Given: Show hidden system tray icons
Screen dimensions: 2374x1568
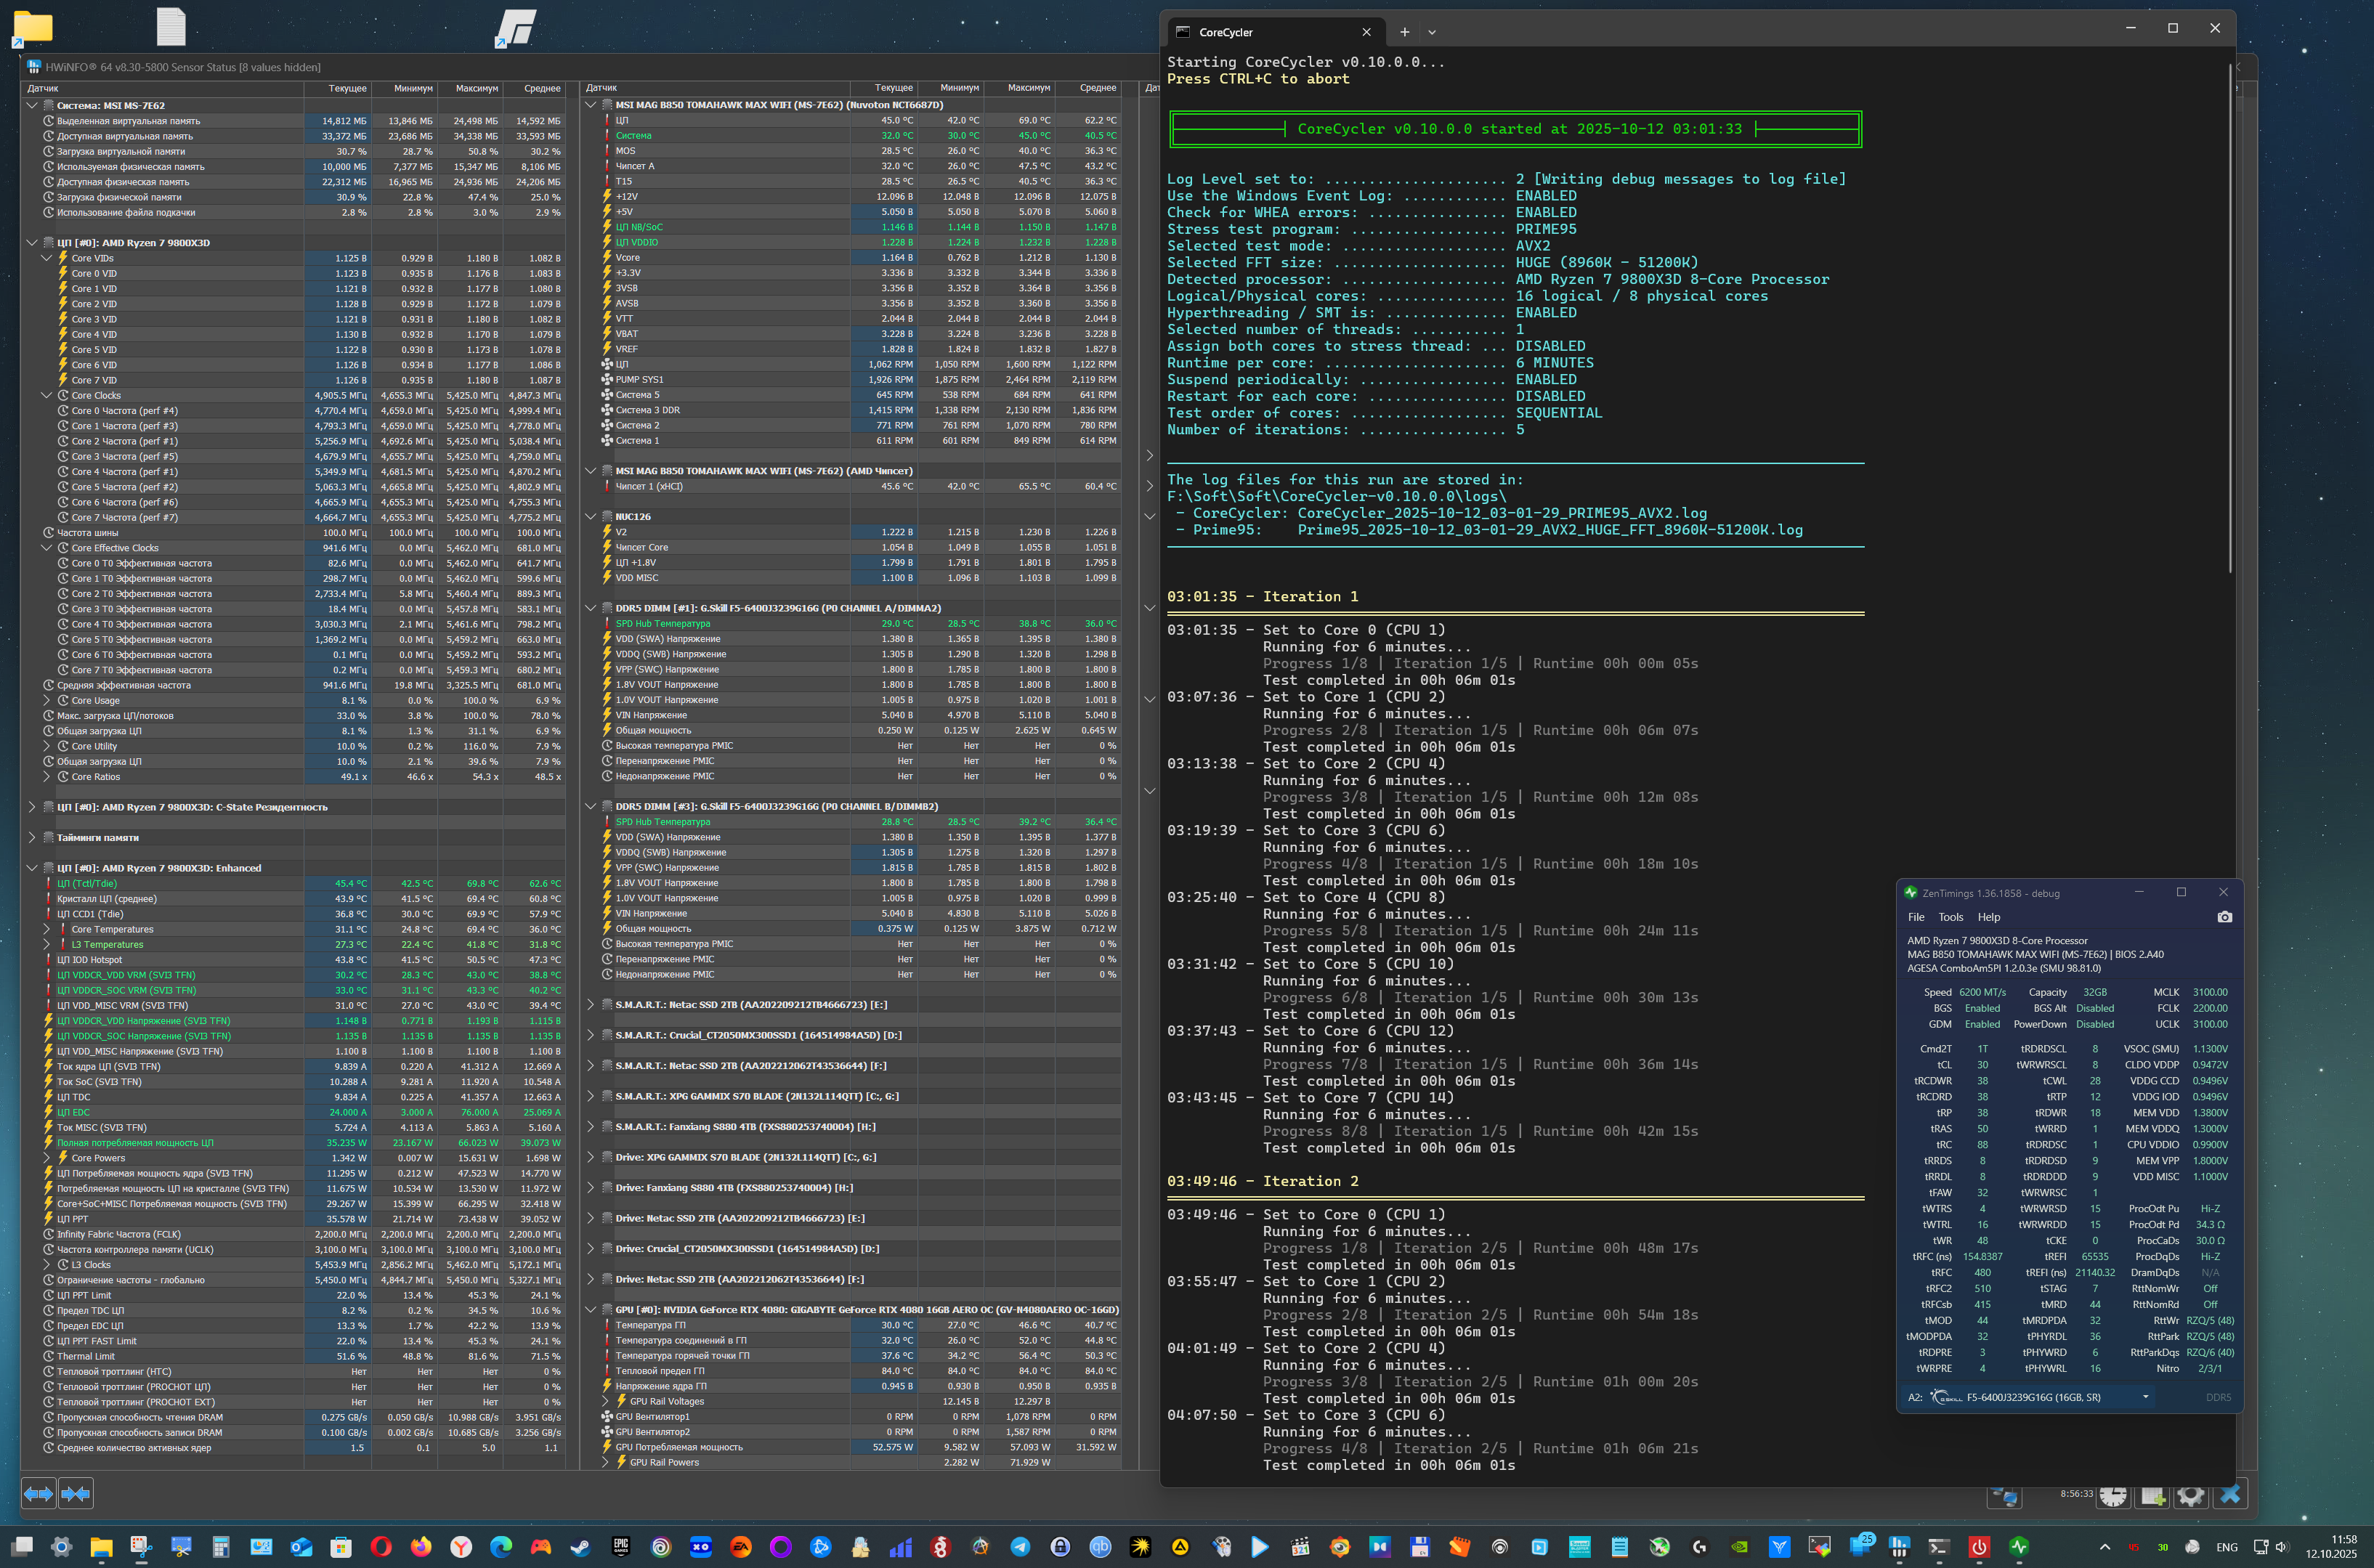Looking at the screenshot, I should [x=2104, y=1547].
